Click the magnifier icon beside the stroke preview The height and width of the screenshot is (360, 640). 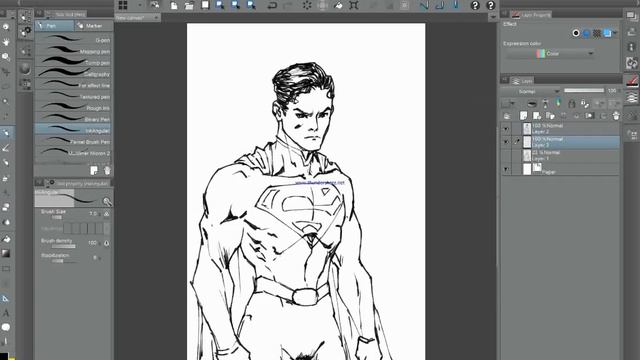(107, 201)
